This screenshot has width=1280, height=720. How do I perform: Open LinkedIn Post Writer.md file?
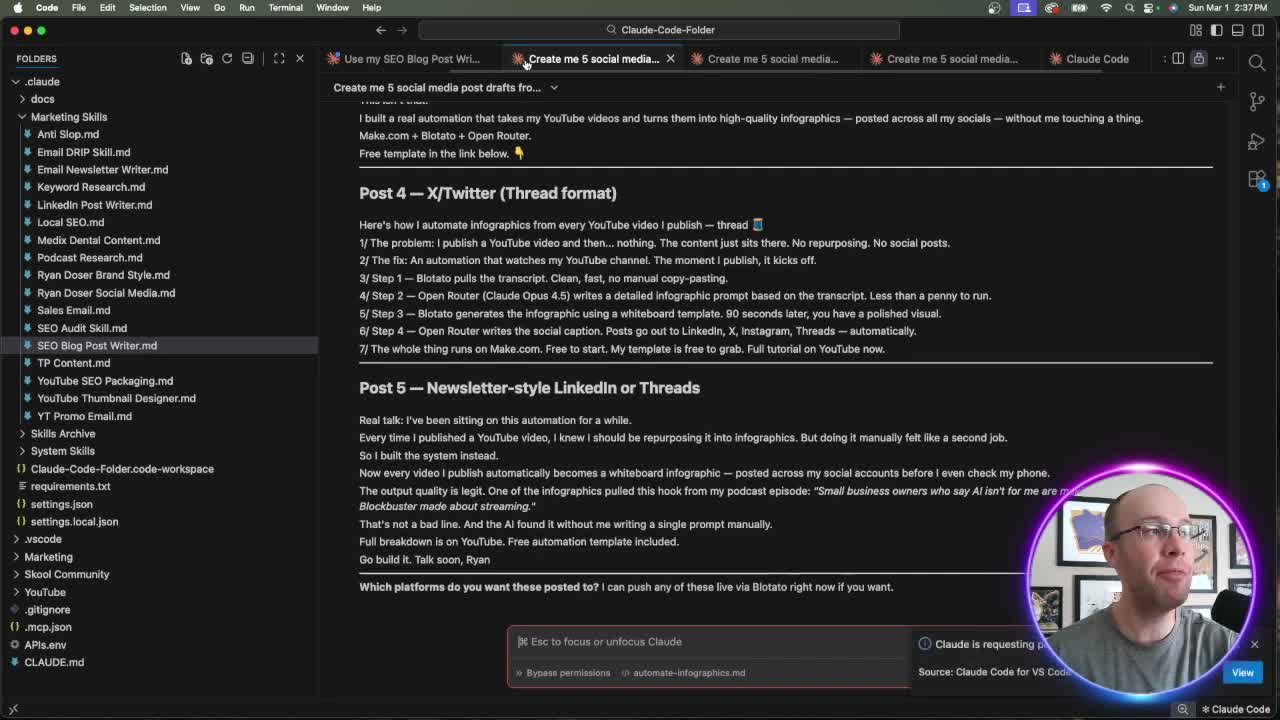(x=94, y=205)
